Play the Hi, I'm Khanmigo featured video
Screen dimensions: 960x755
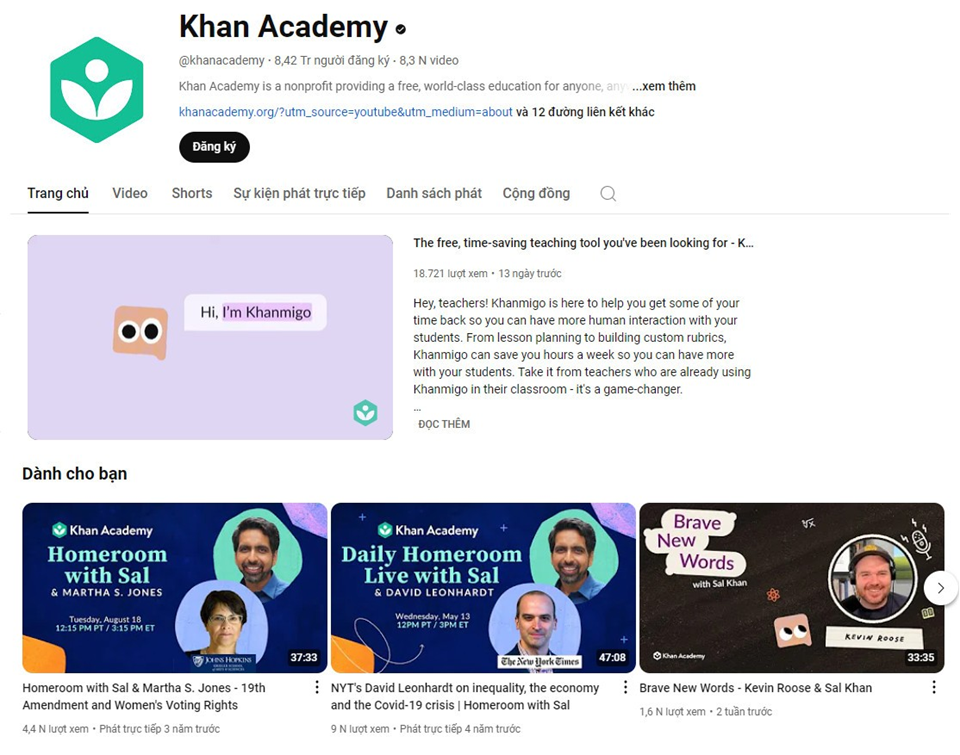210,337
